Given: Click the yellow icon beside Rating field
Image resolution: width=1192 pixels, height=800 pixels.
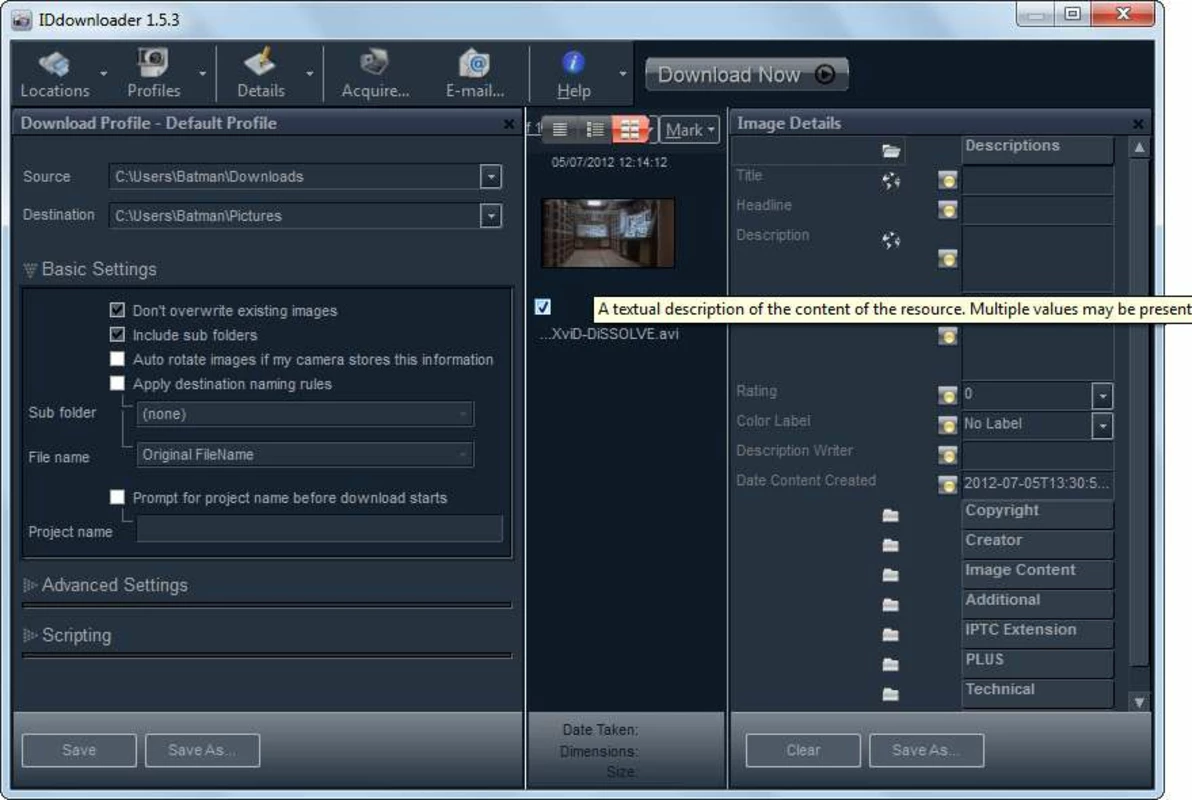Looking at the screenshot, I should click(947, 395).
